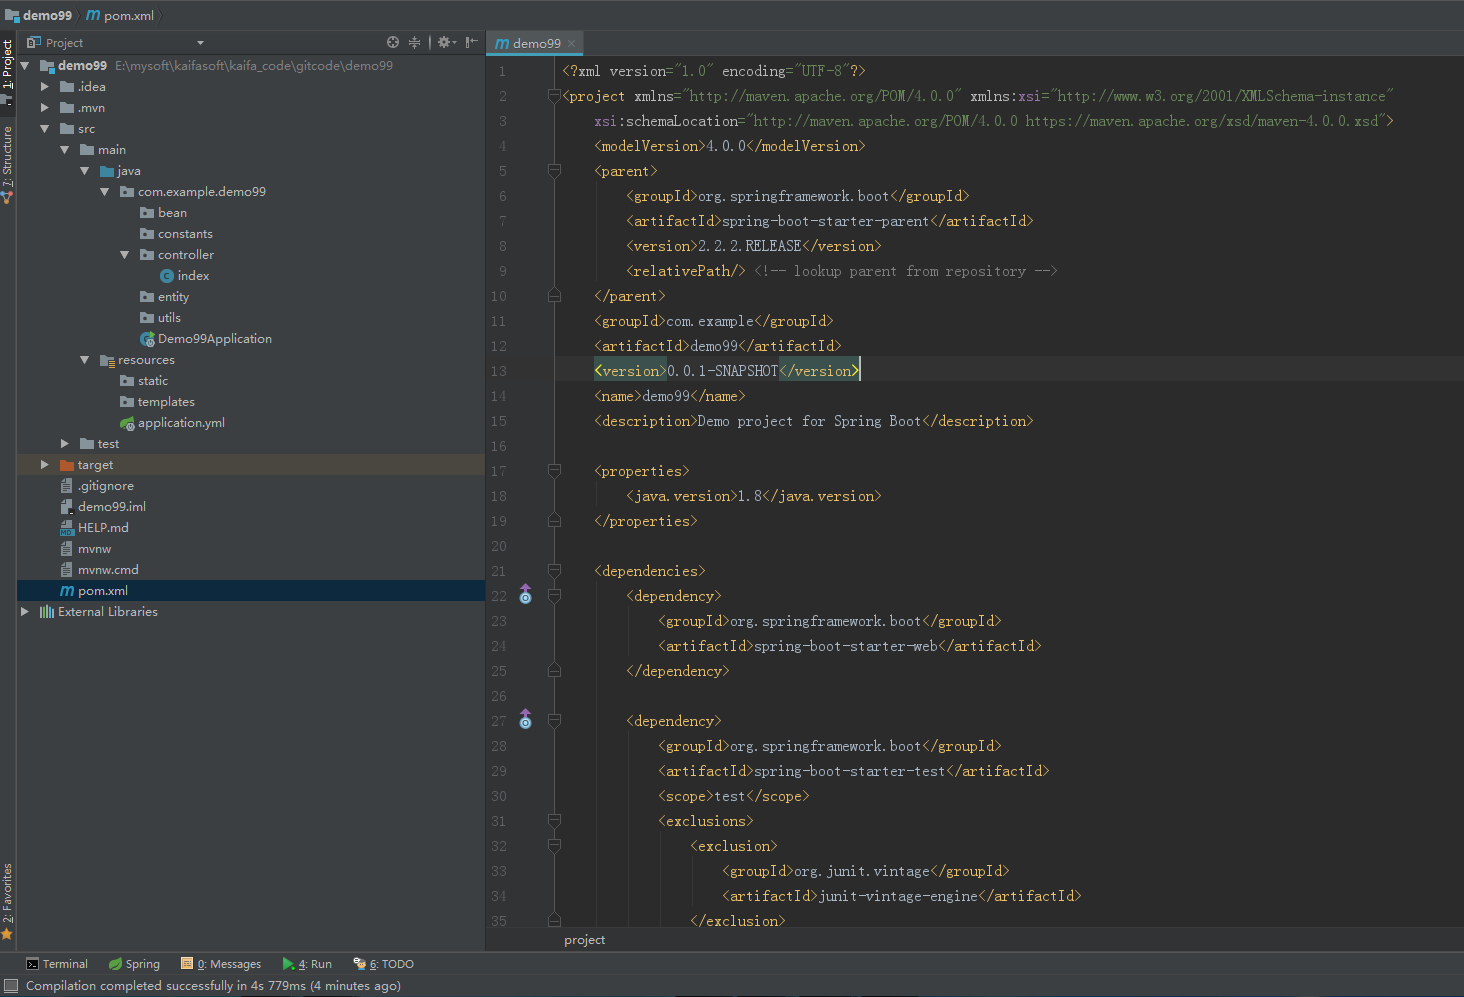
Task: Click the Collapse All icon in Project panel
Action: coord(414,42)
